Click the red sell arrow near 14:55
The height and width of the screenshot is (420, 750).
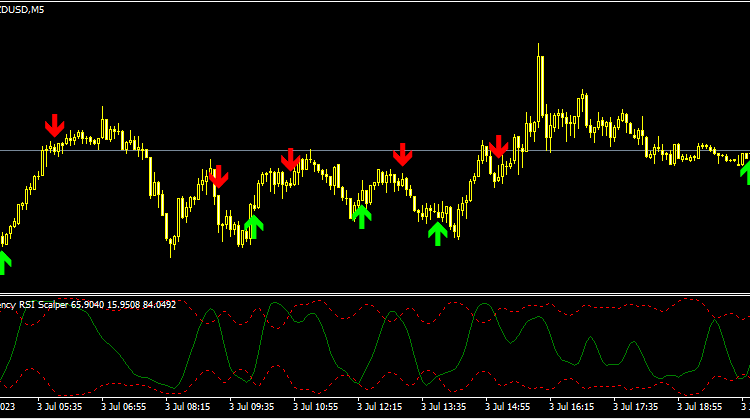coord(499,147)
